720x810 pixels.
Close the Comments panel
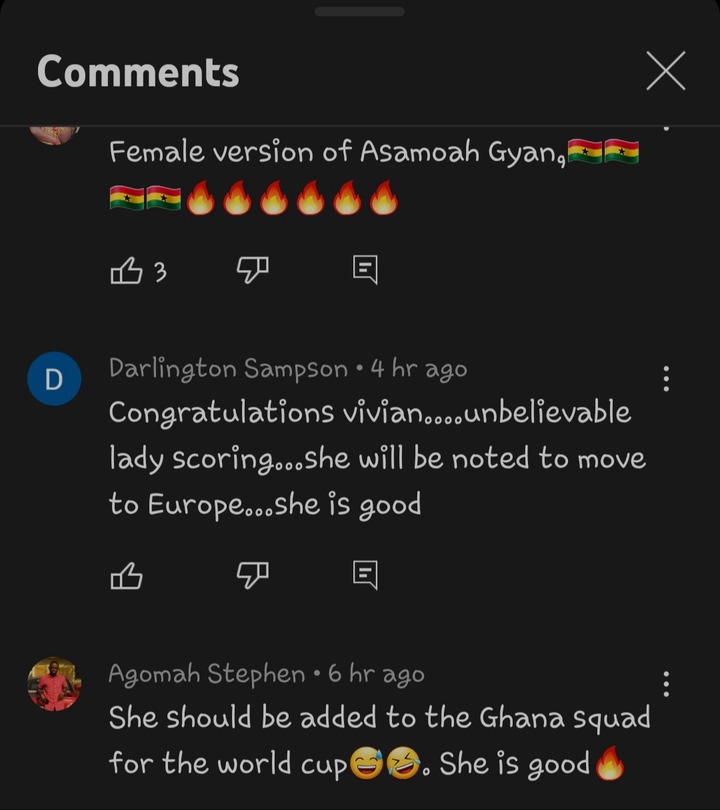pyautogui.click(x=666, y=71)
